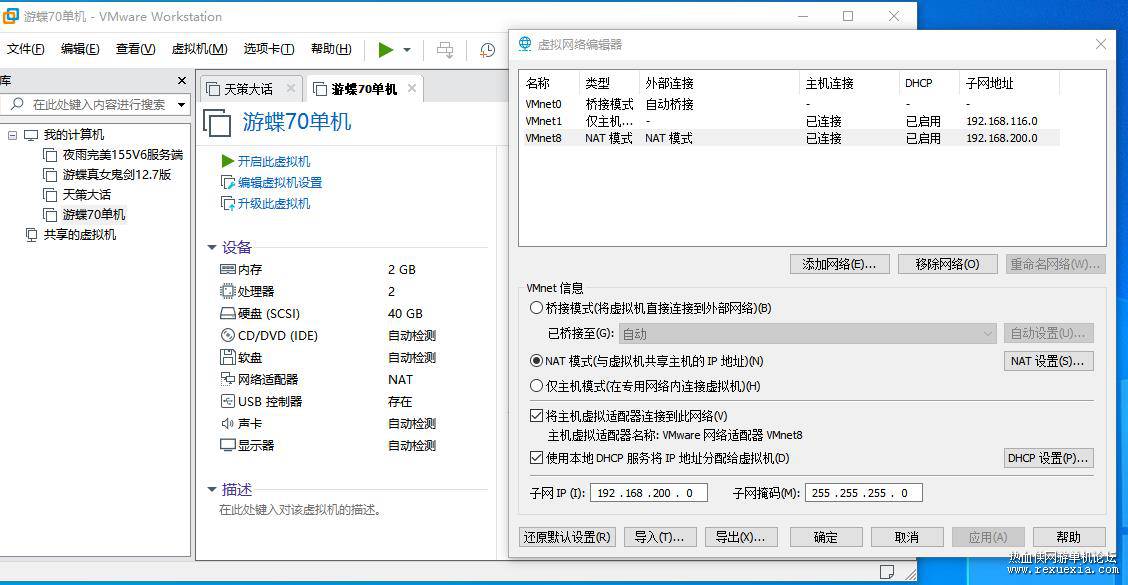The height and width of the screenshot is (585, 1128).
Task: Click the 编辑虚拟机设置 link
Action: point(280,183)
